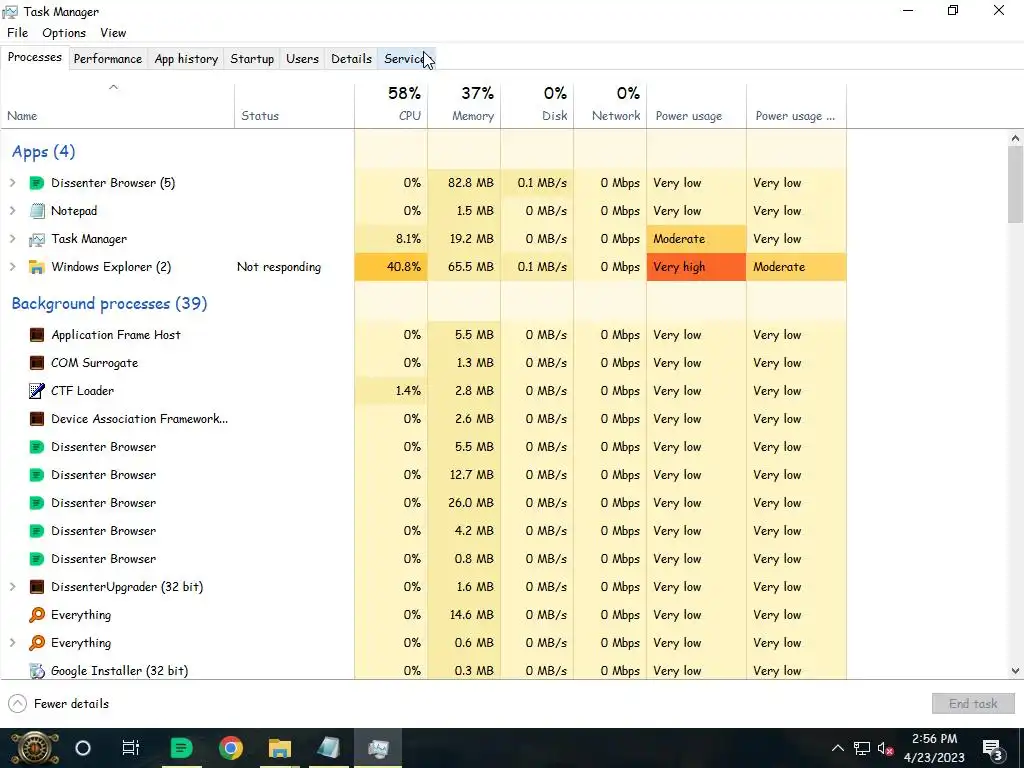
Task: Sort by the Network column header
Action: [611, 105]
